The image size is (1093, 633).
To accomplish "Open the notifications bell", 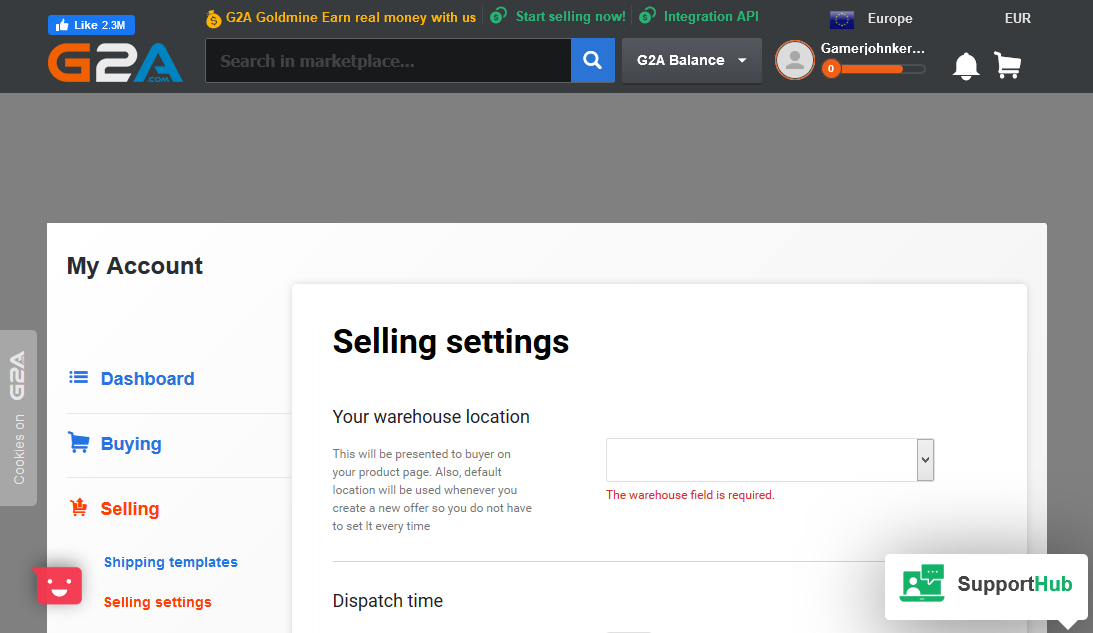I will point(965,66).
